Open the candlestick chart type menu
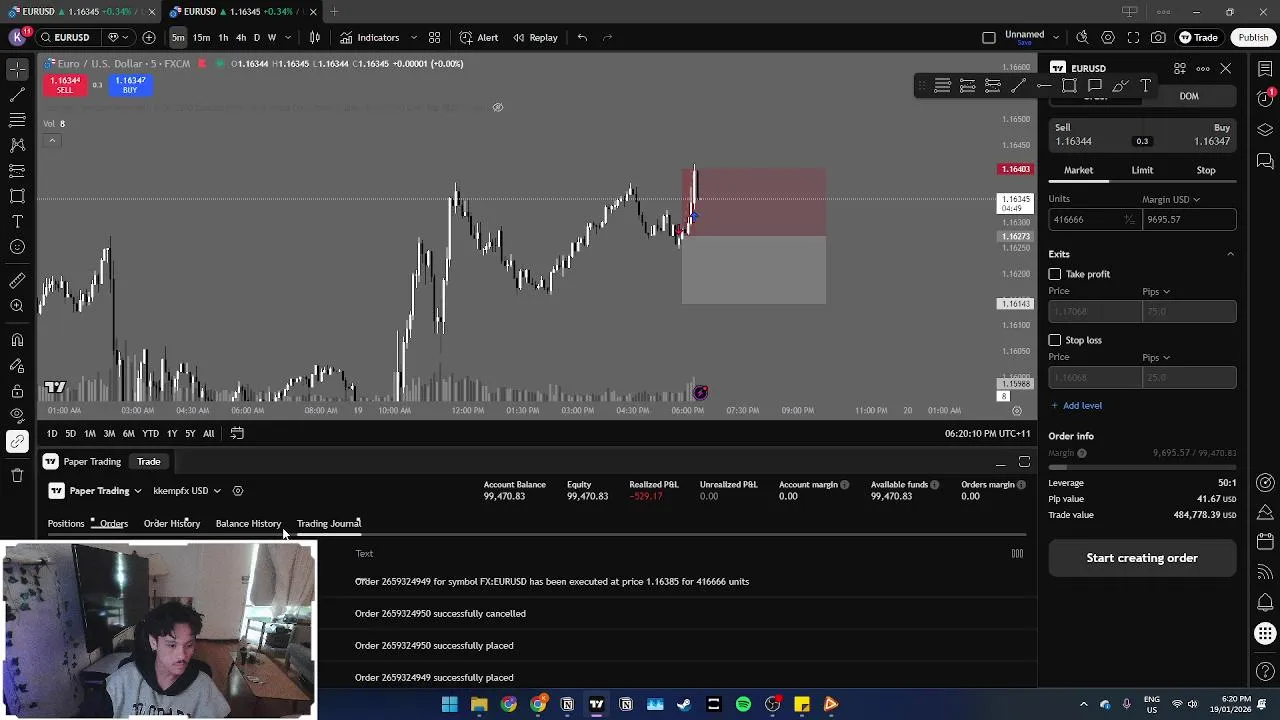Viewport: 1280px width, 720px height. (315, 37)
